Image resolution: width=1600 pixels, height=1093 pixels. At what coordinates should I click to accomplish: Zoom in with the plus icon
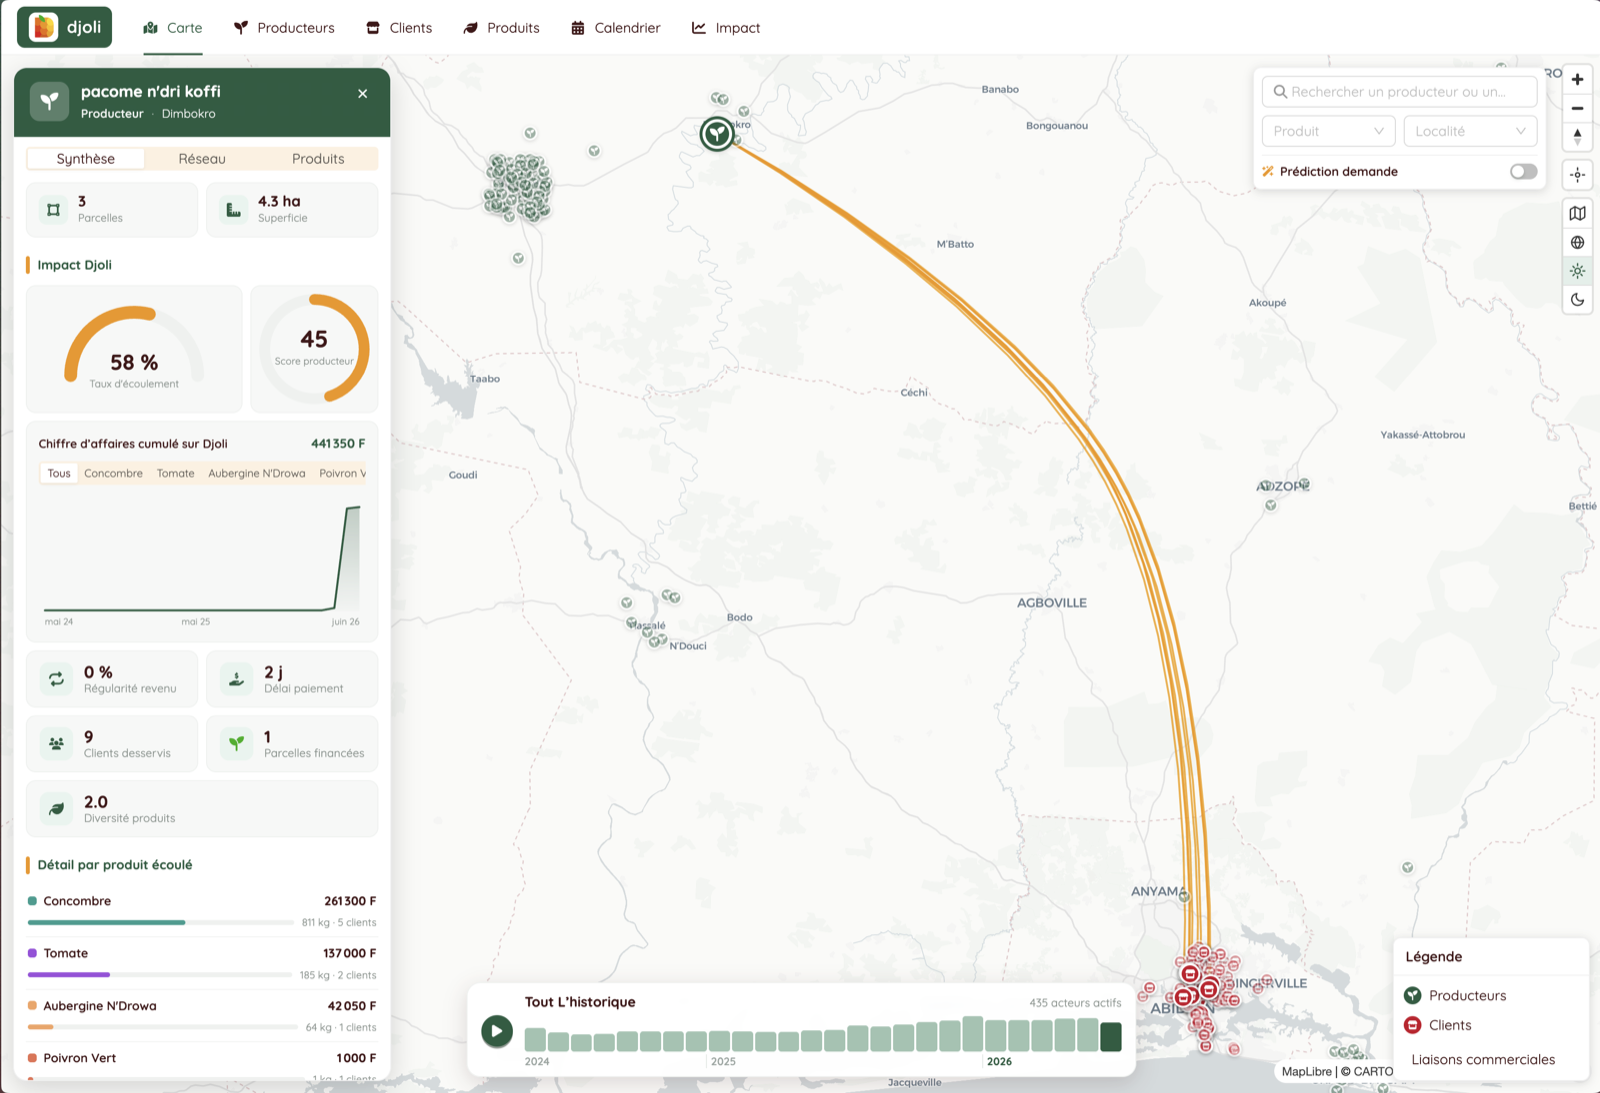pos(1577,80)
